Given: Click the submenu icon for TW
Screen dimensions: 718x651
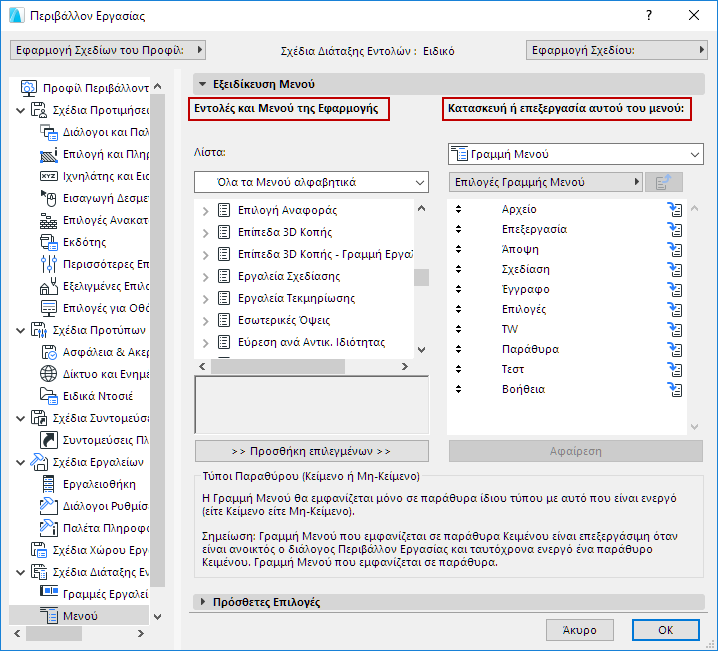Looking at the screenshot, I should coord(674,329).
